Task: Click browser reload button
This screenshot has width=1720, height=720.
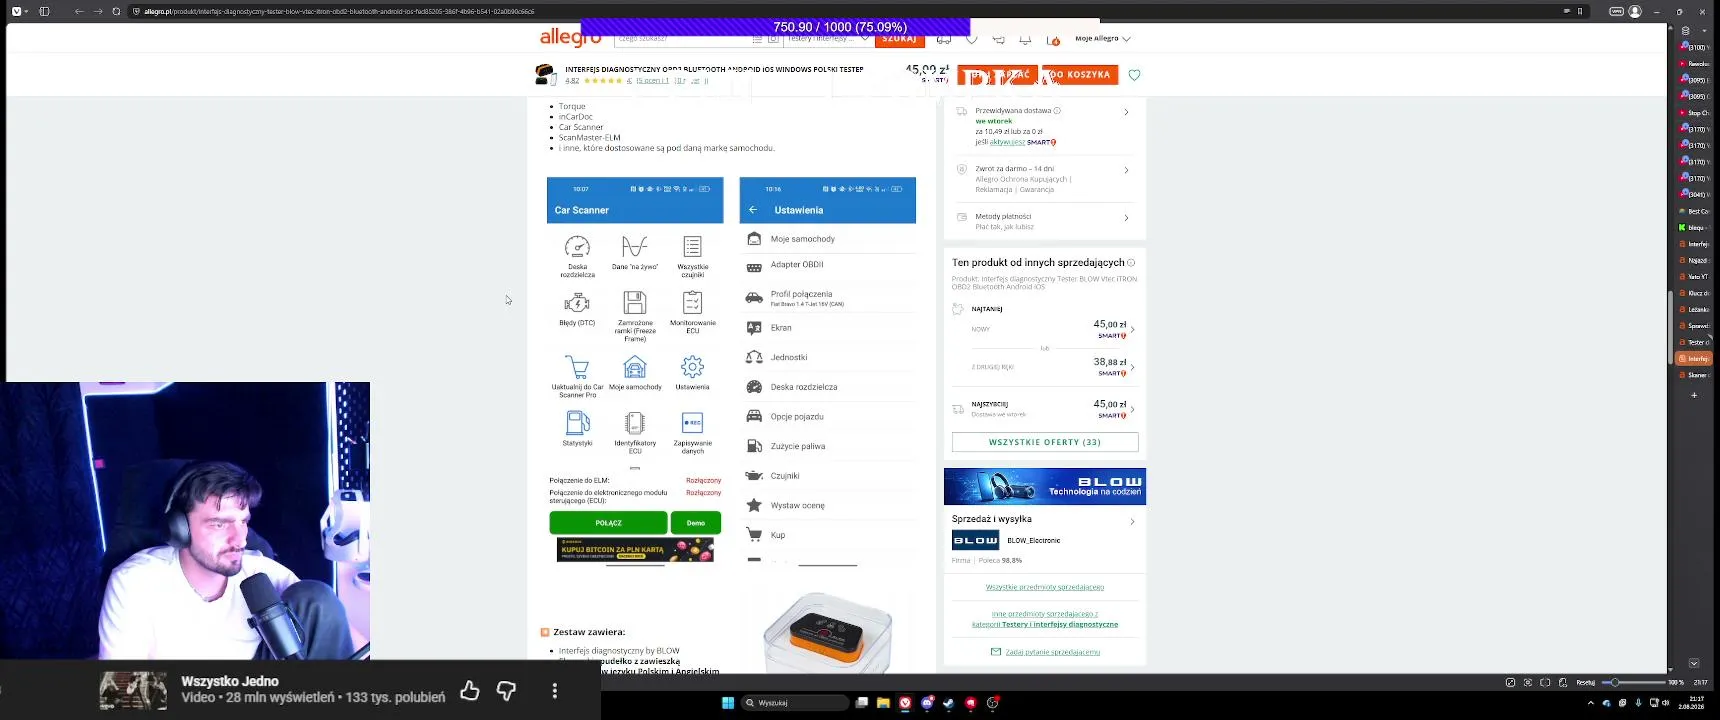Action: pos(116,11)
